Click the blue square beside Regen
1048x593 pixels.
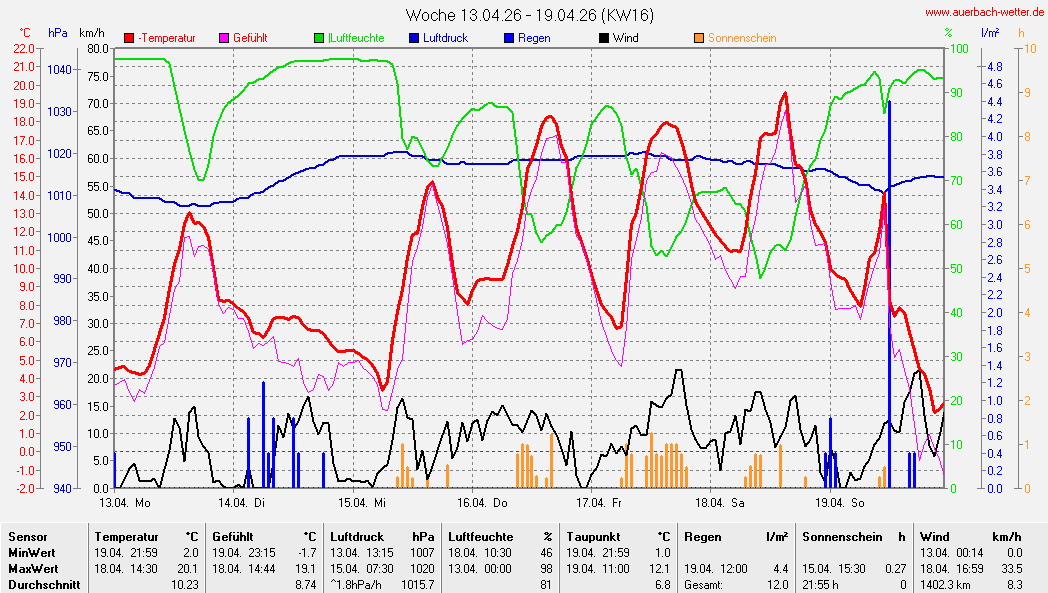pyautogui.click(x=509, y=38)
